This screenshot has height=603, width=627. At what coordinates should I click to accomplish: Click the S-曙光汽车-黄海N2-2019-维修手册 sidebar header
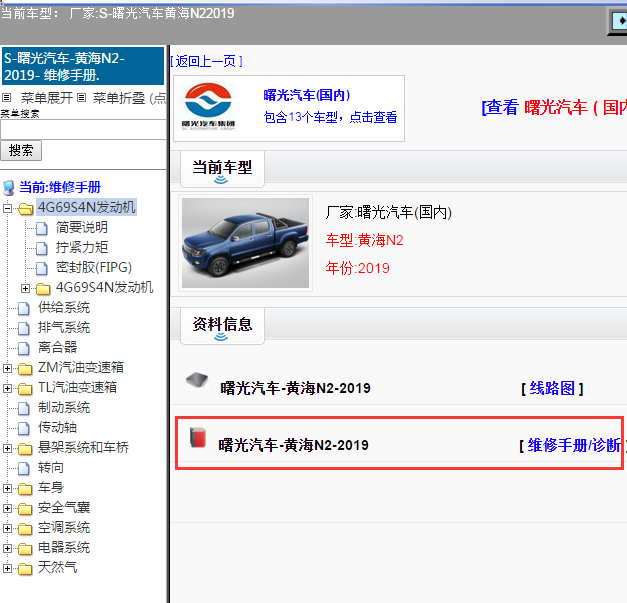tap(83, 66)
